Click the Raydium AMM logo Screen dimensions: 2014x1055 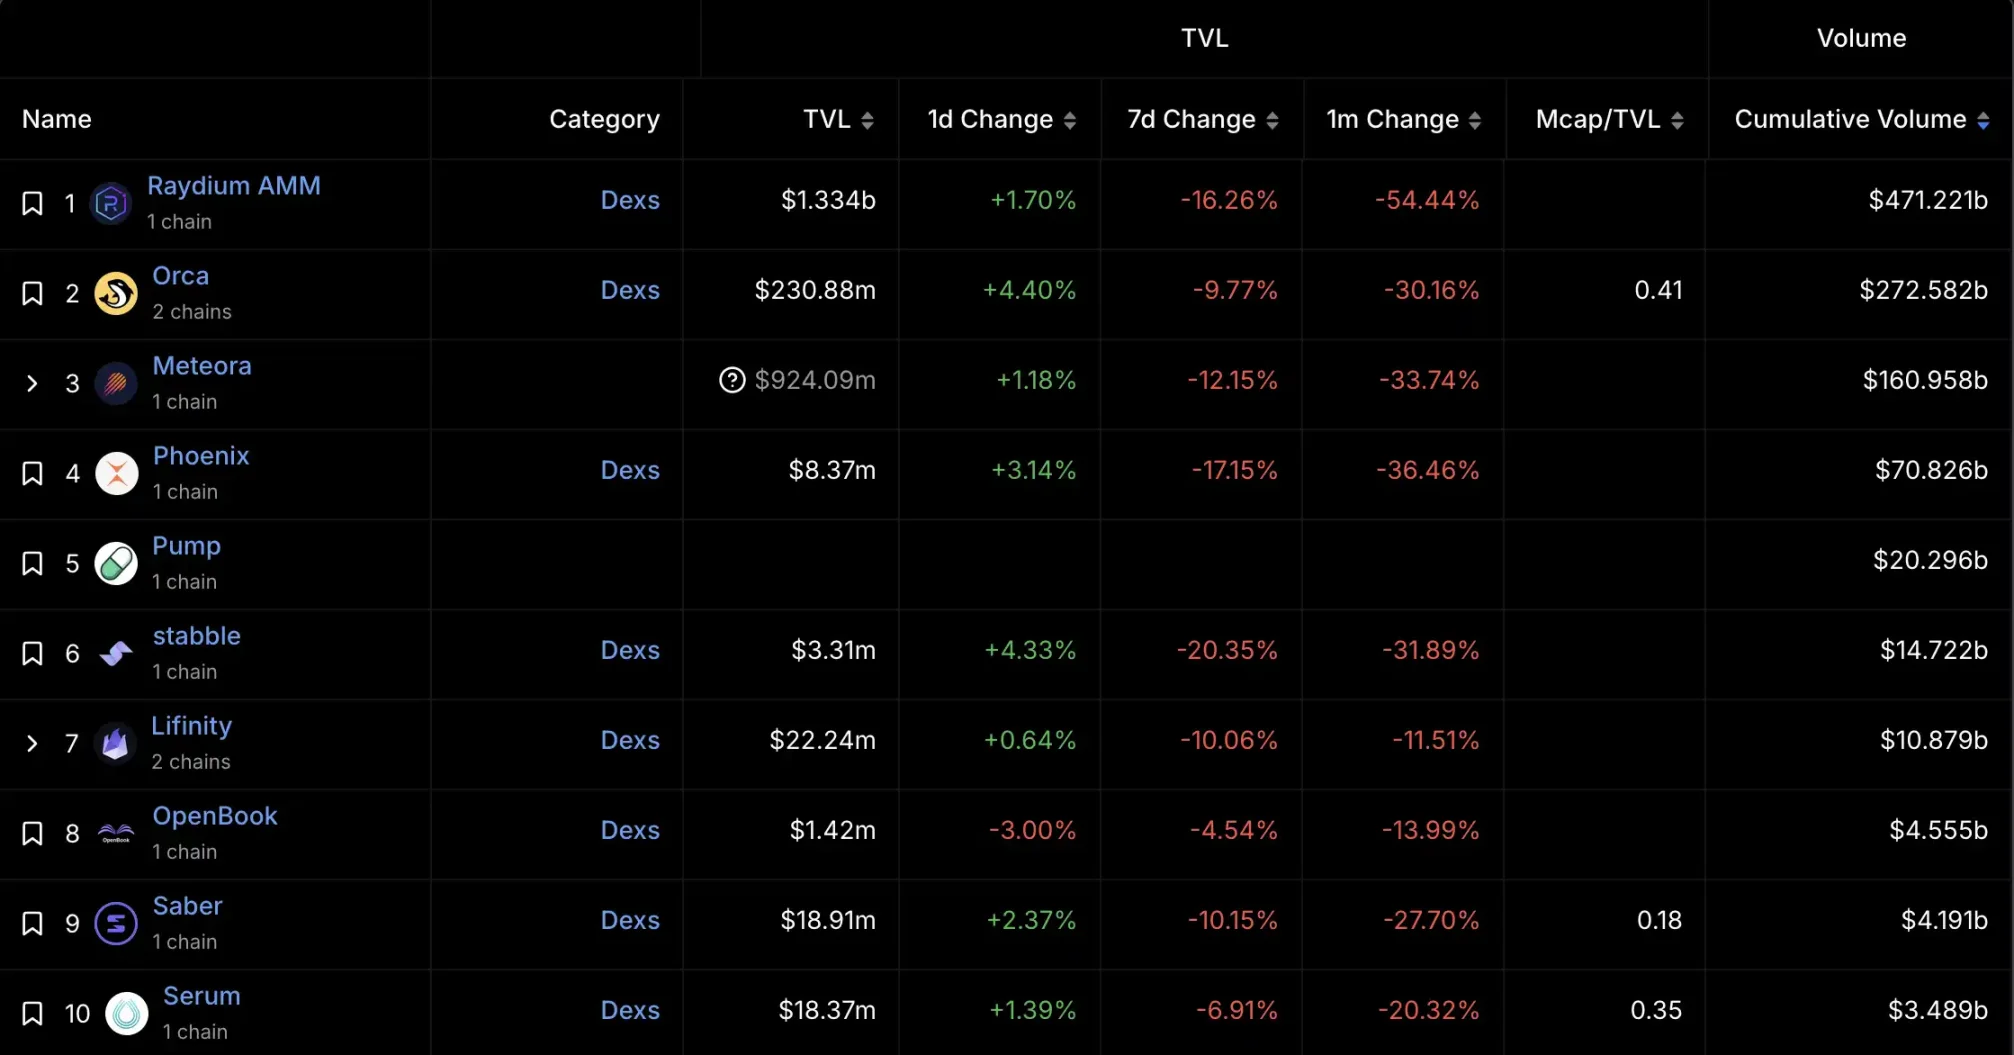point(111,203)
